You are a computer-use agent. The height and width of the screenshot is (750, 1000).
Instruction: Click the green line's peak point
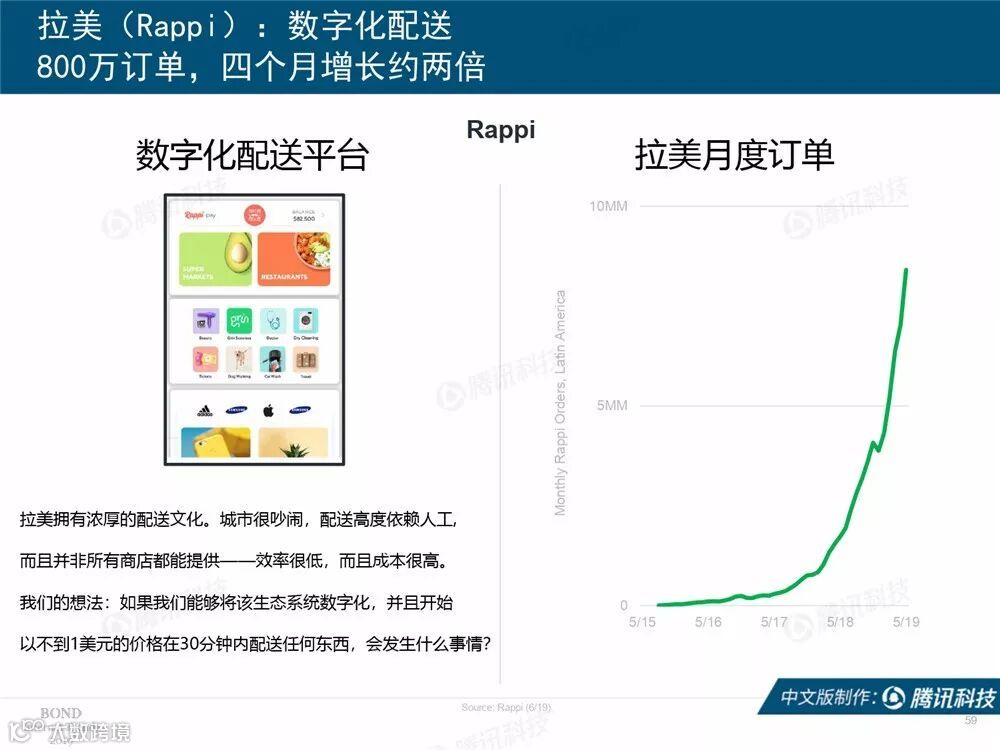coord(906,270)
